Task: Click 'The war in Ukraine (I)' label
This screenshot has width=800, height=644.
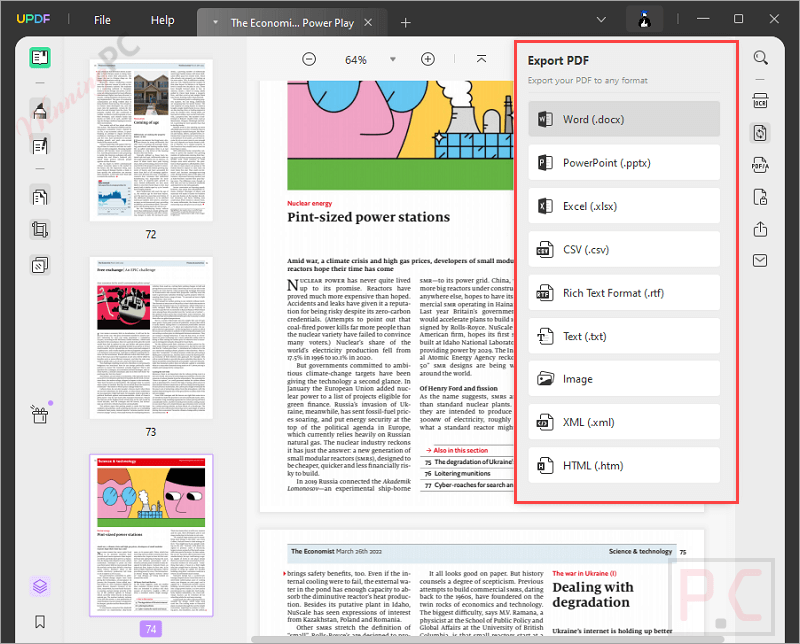Action: click(585, 573)
